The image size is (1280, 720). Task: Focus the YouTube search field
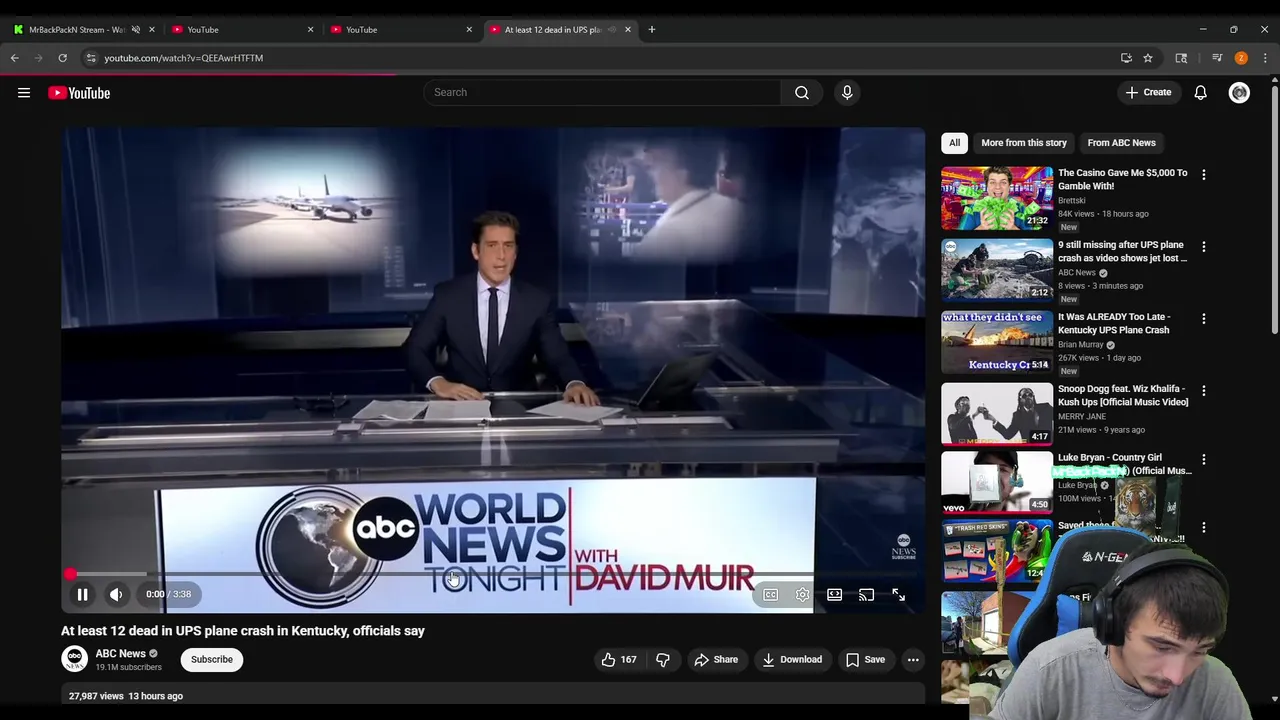pyautogui.click(x=602, y=92)
